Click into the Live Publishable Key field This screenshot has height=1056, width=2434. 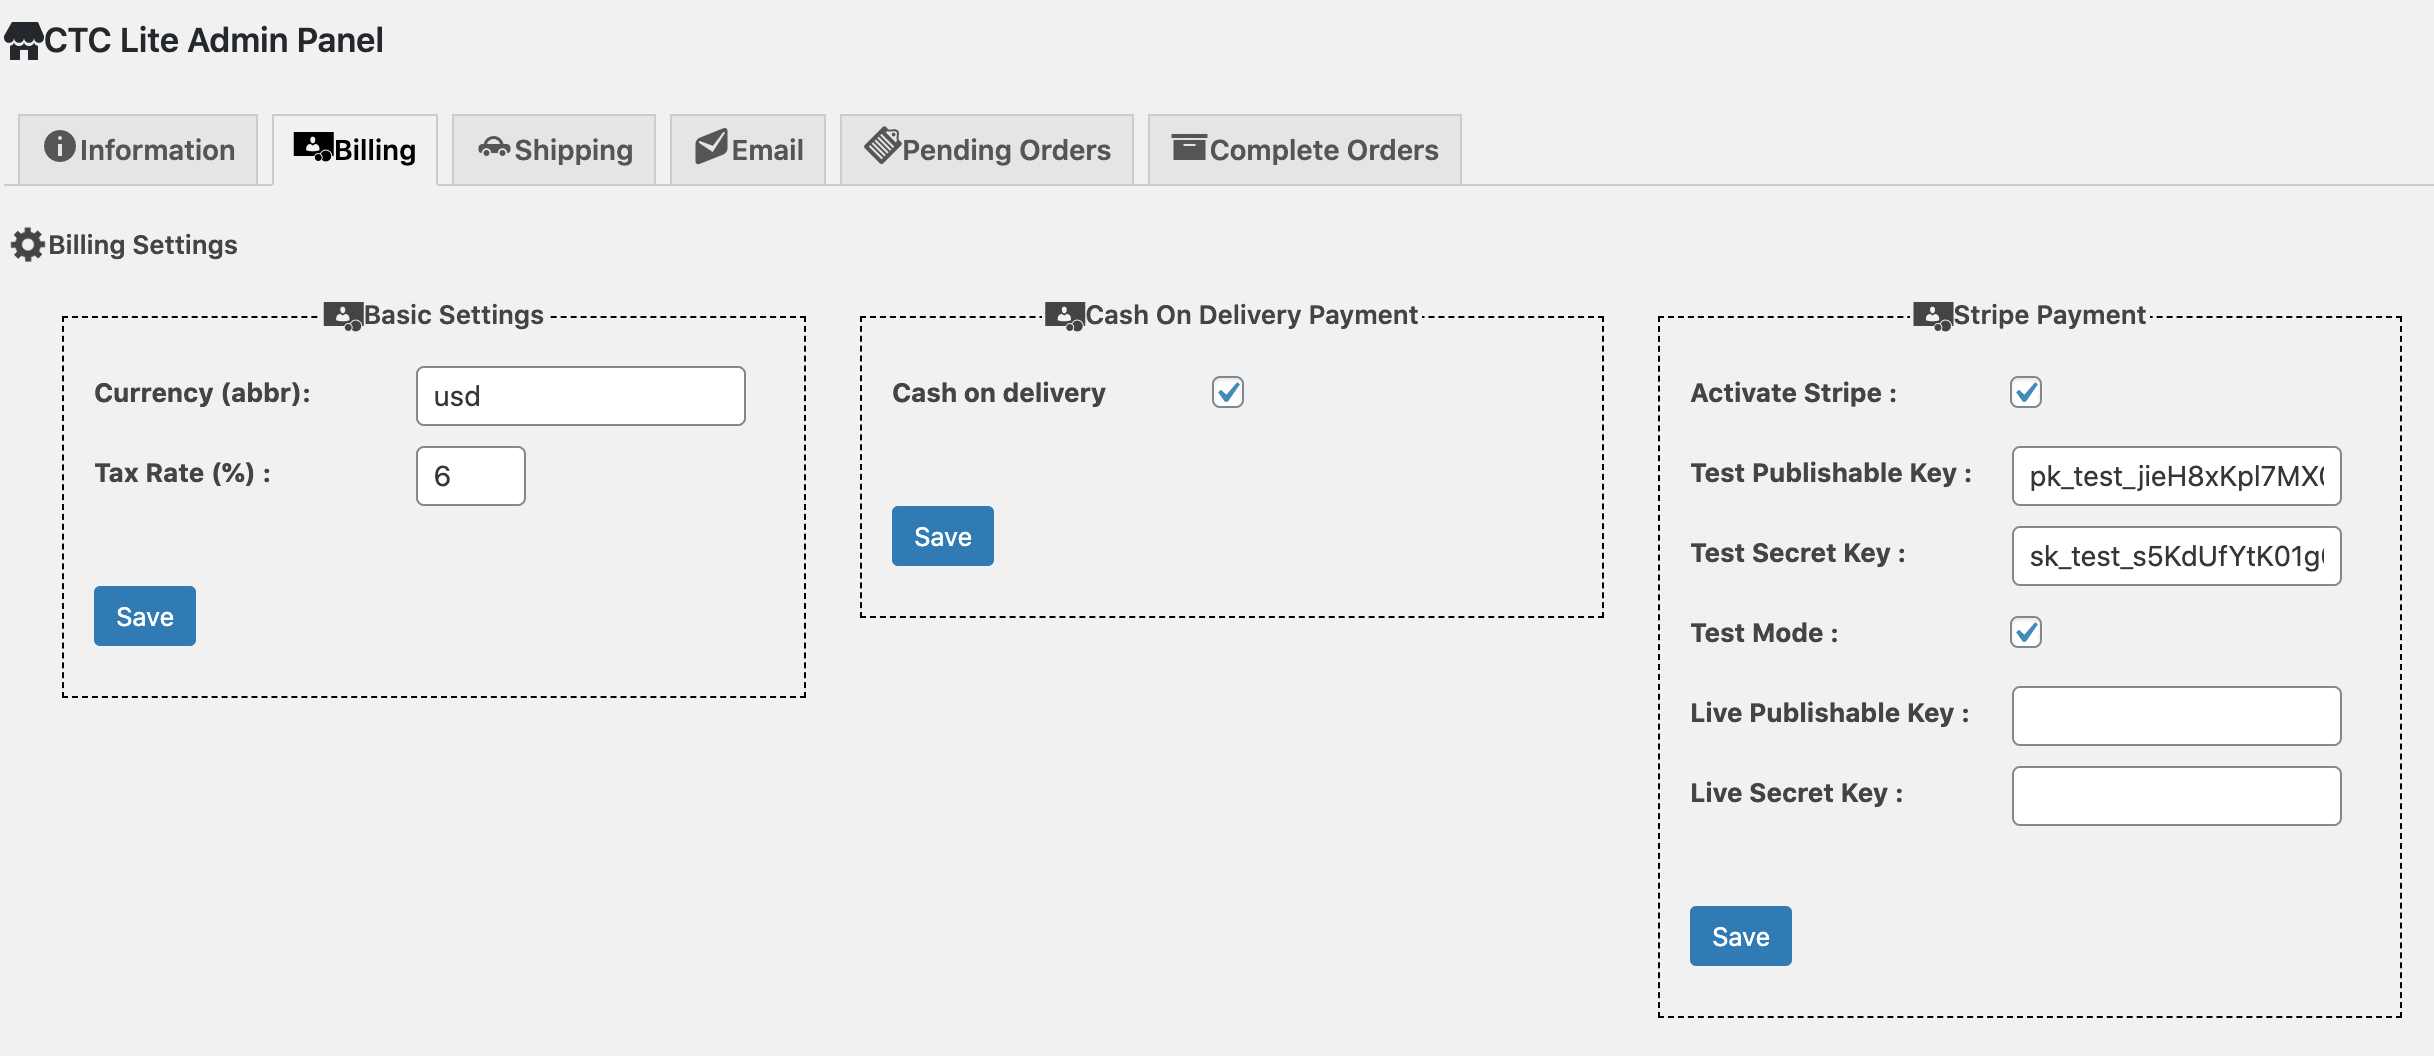click(x=2177, y=716)
